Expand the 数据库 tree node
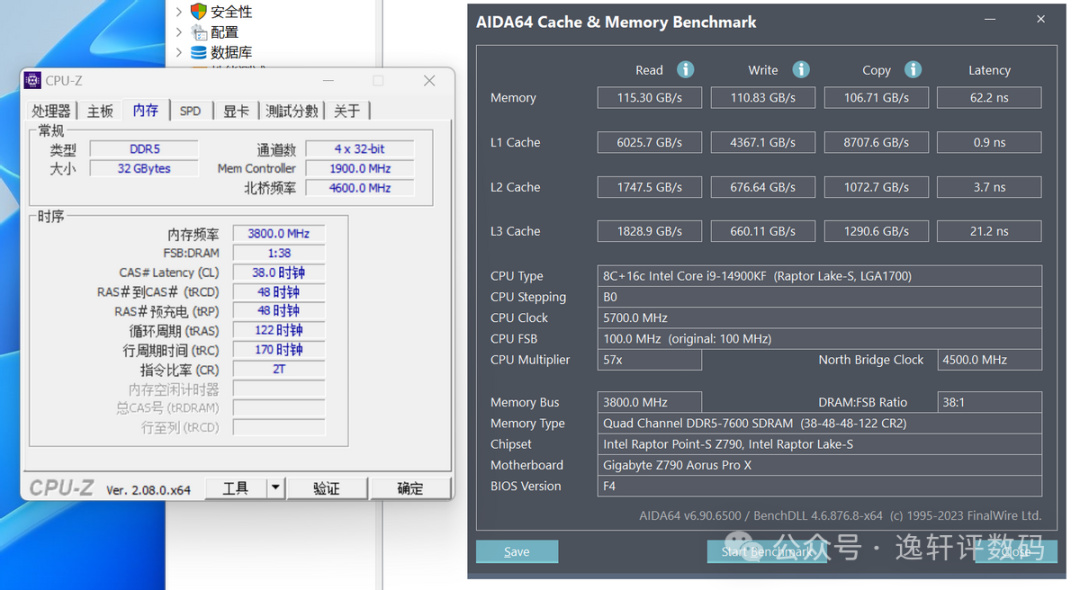The height and width of the screenshot is (590, 1080). pos(179,52)
